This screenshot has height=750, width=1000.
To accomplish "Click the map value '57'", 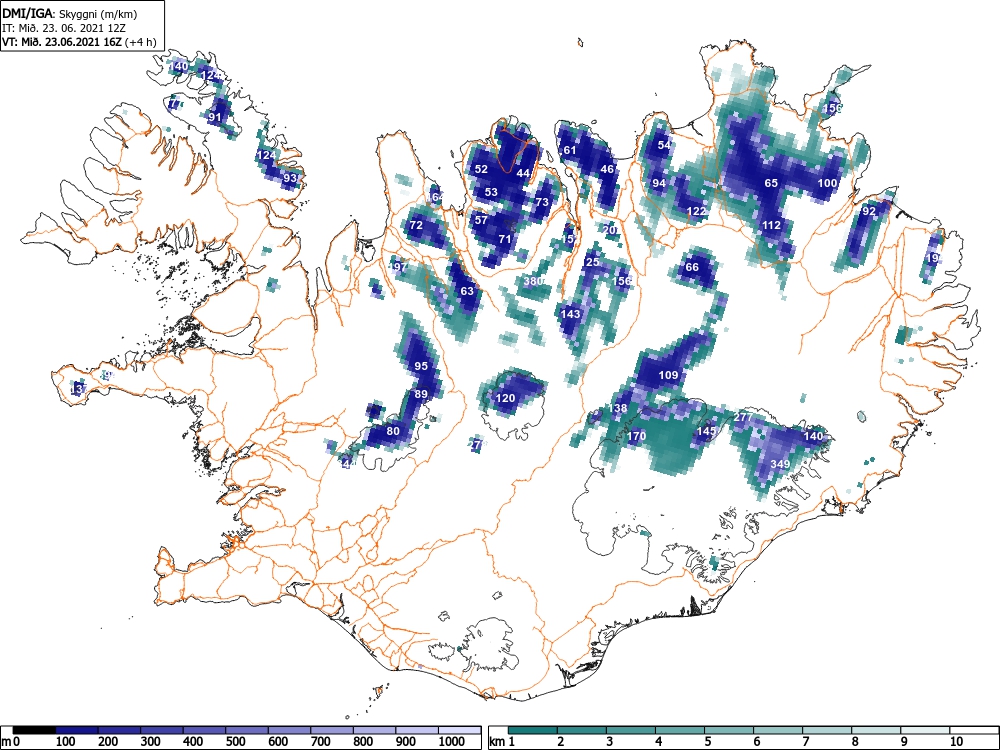I will click(x=481, y=220).
